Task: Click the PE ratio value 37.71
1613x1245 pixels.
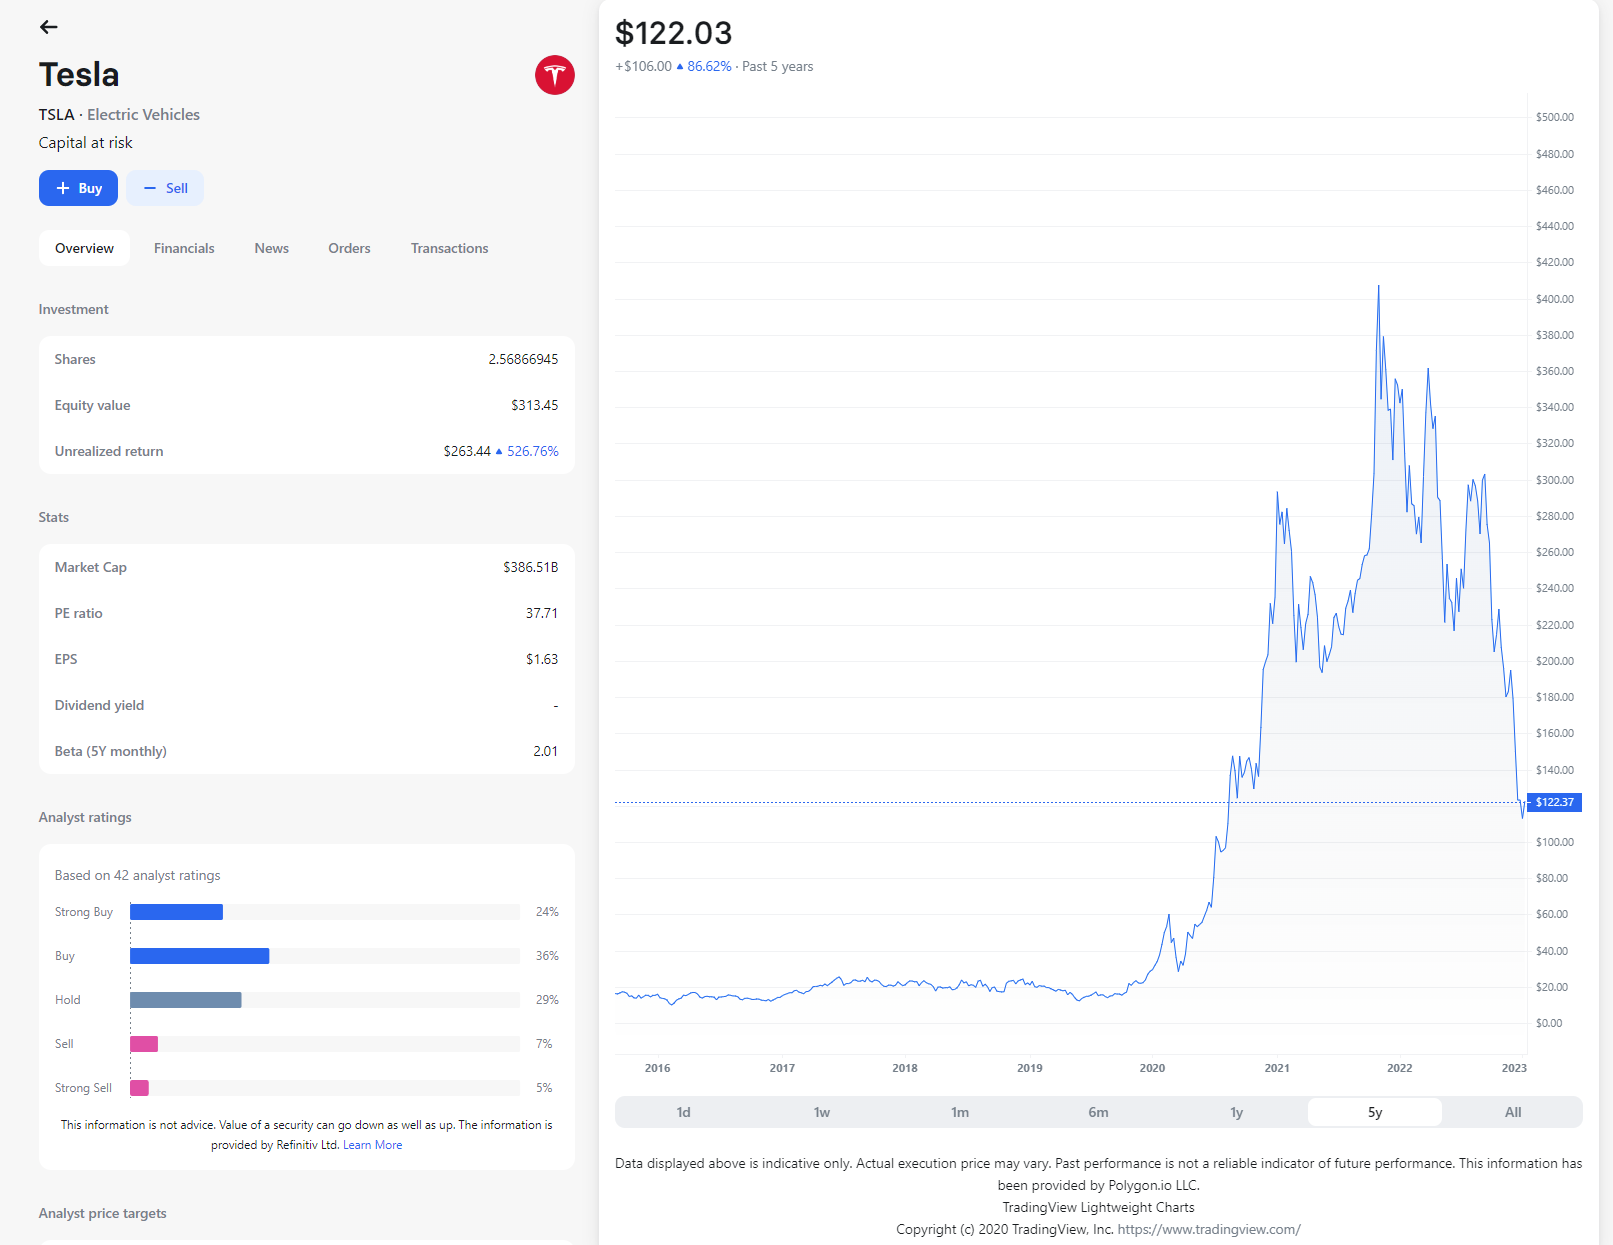Action: tap(542, 613)
